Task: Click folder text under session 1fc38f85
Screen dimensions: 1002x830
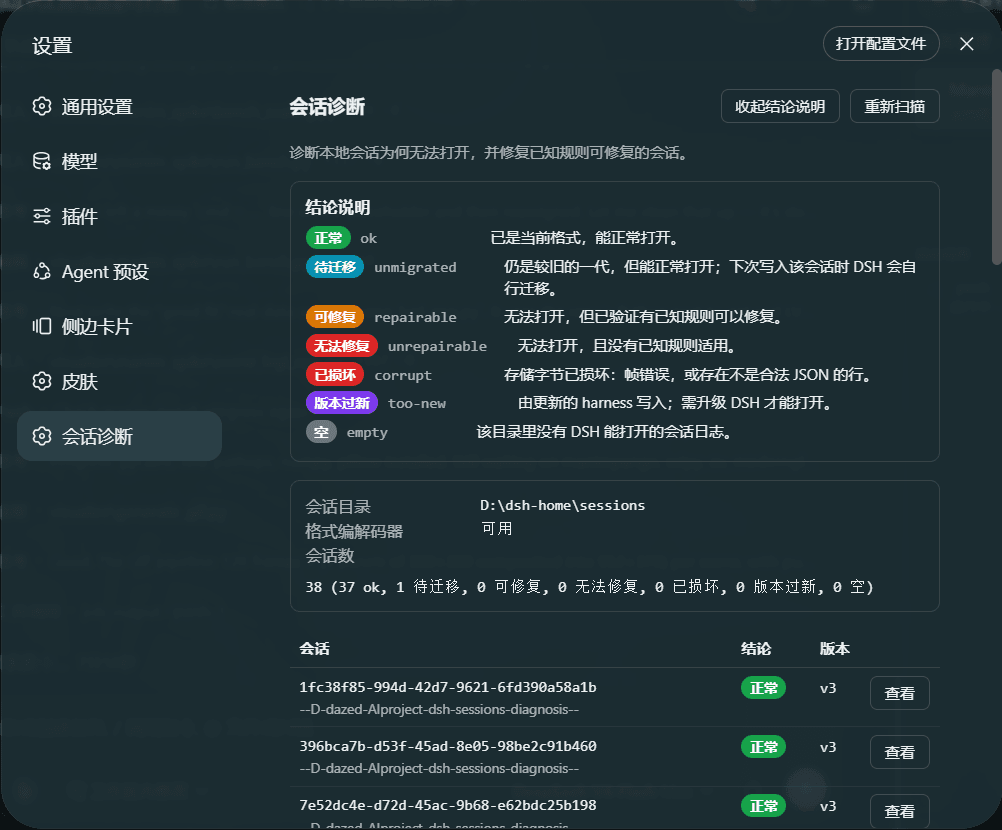Action: 439,709
